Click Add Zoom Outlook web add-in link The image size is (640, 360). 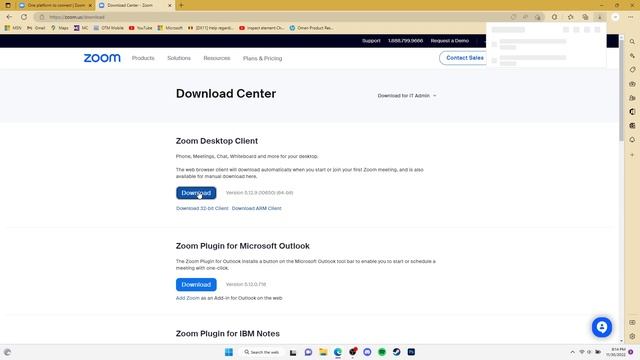(x=188, y=298)
